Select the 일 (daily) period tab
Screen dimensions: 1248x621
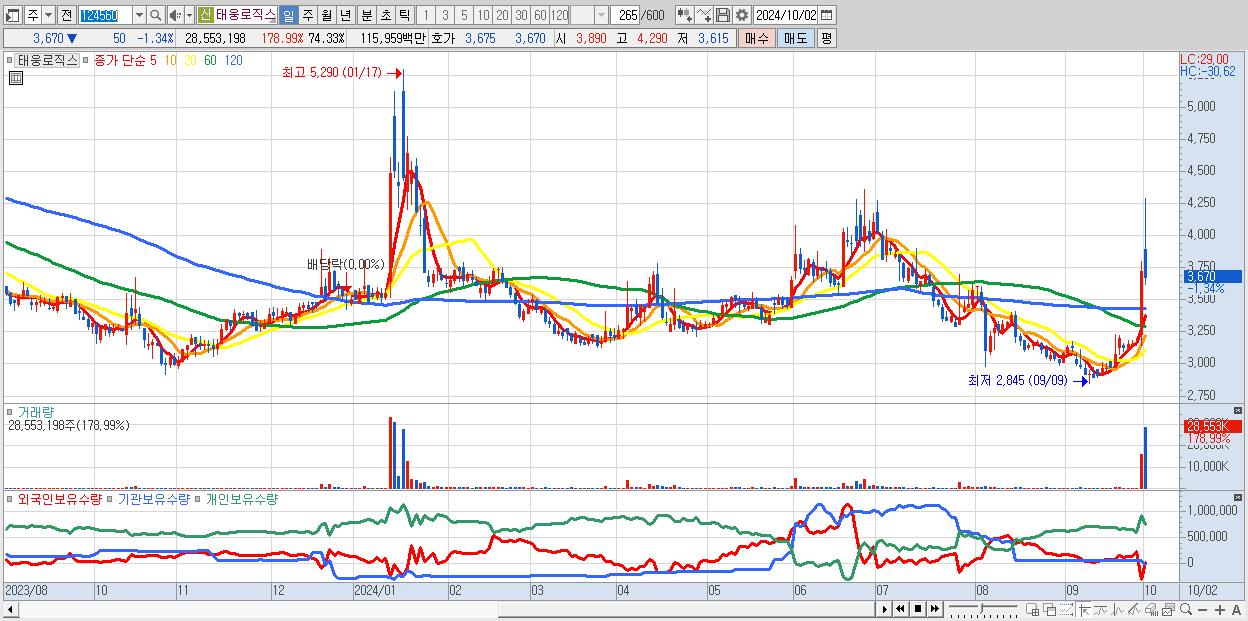[x=288, y=15]
